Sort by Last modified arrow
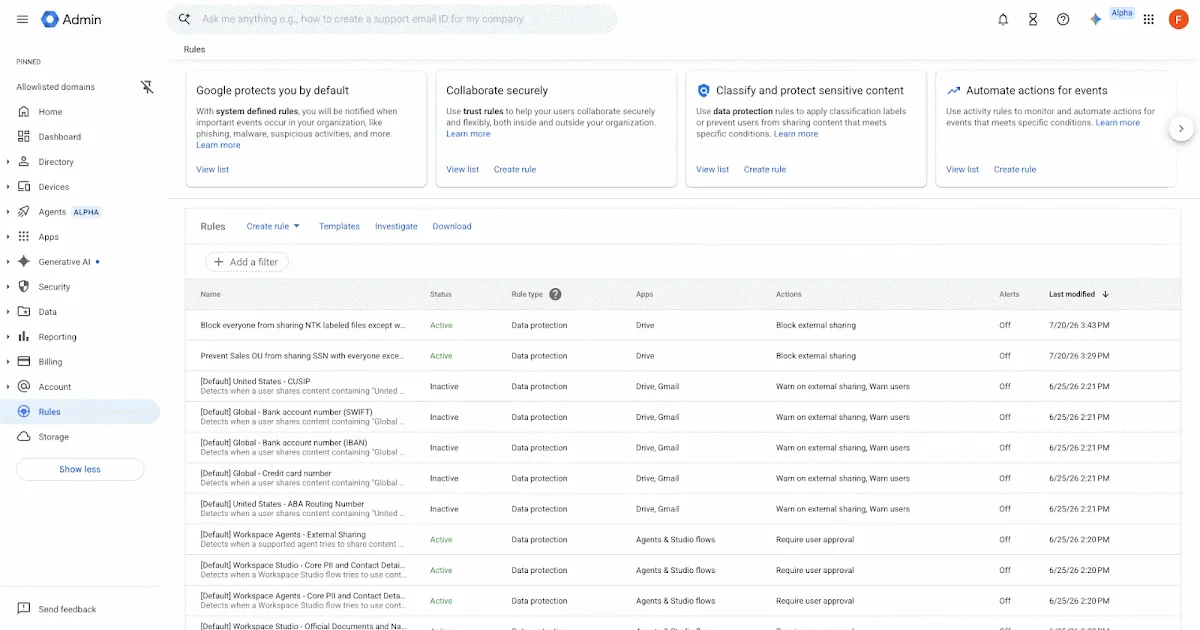The width and height of the screenshot is (1200, 630). pyautogui.click(x=1105, y=294)
